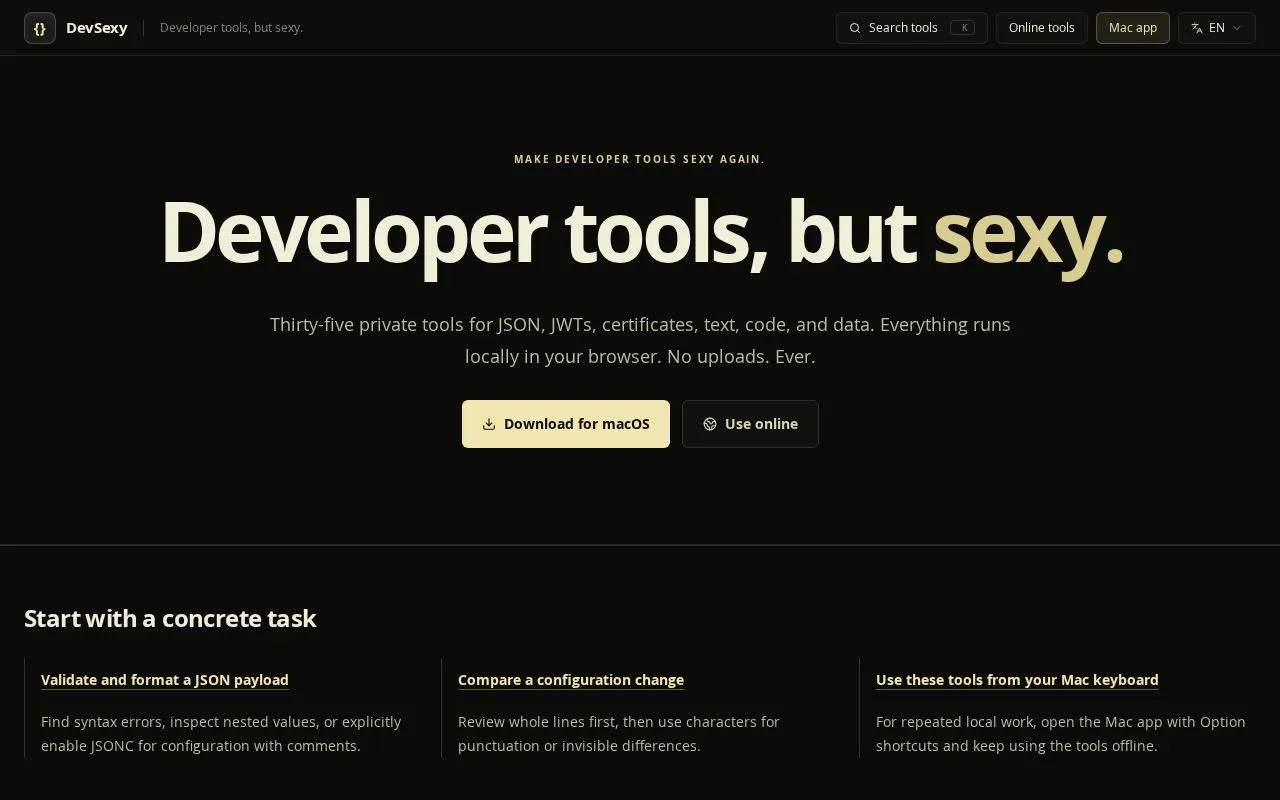Open the DevSexy home link text

[96, 28]
